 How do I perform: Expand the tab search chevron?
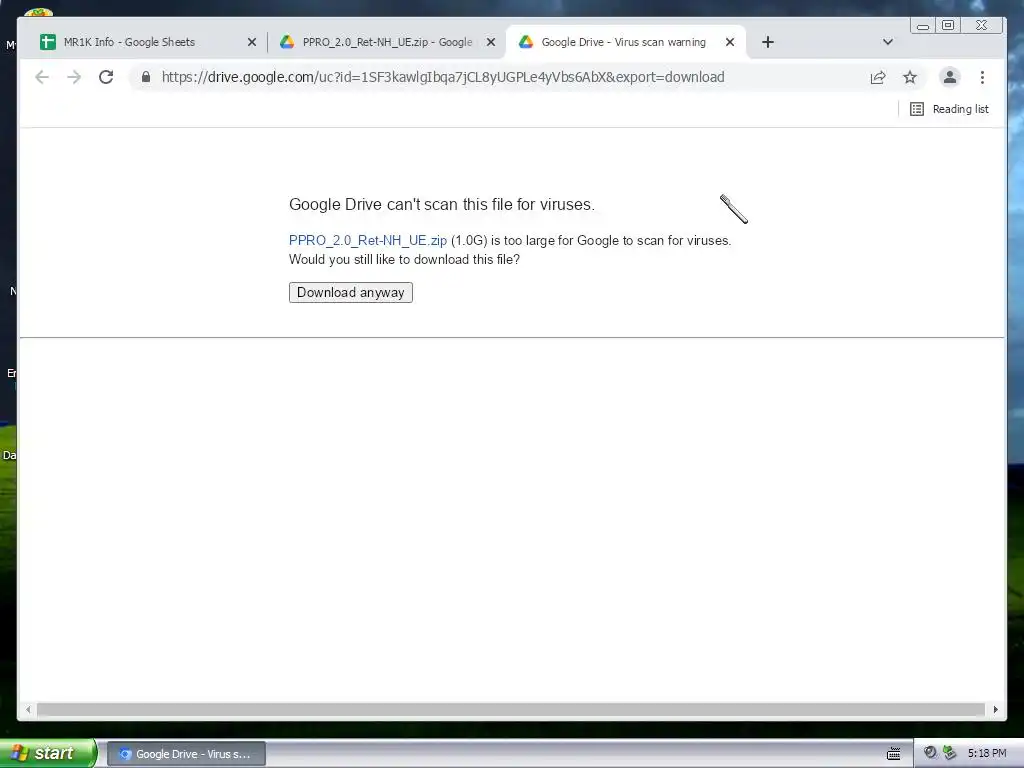pos(888,42)
